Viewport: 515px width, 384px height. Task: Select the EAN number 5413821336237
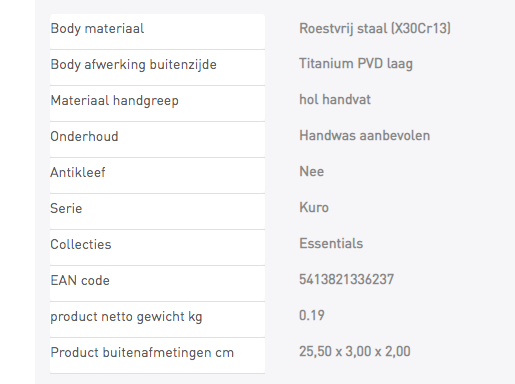pyautogui.click(x=346, y=279)
